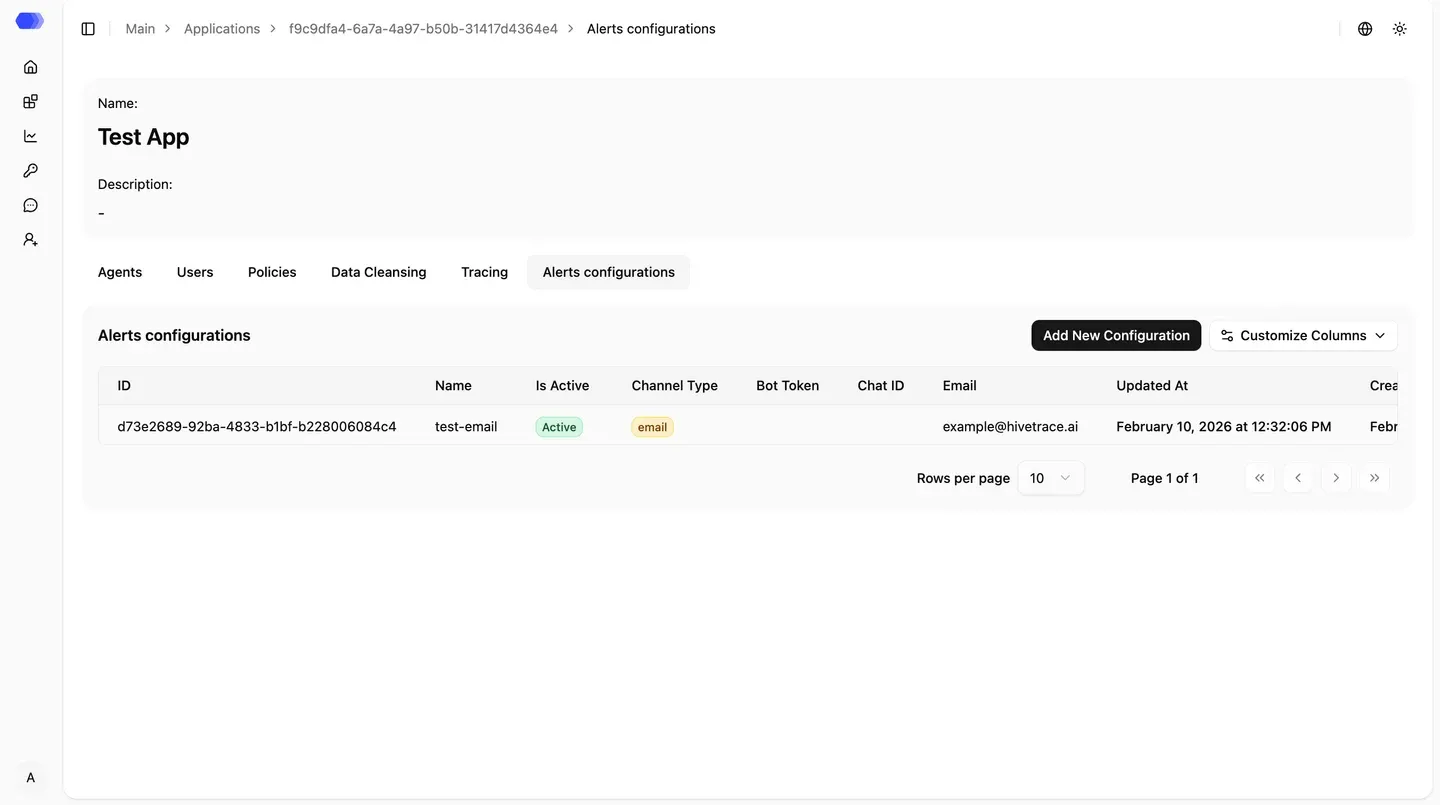Click the Email column header
This screenshot has height=805, width=1440.
(x=960, y=385)
